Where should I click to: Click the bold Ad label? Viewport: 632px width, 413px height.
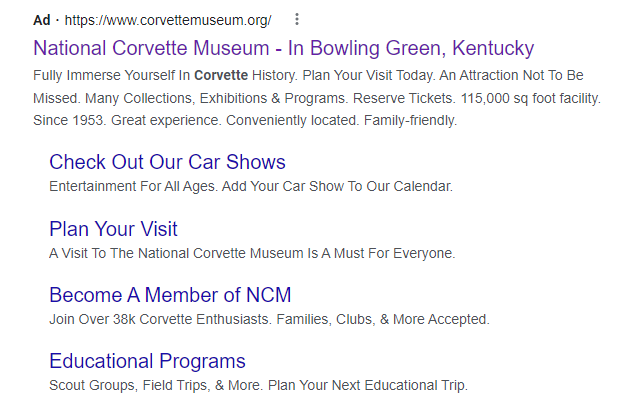click(x=42, y=20)
